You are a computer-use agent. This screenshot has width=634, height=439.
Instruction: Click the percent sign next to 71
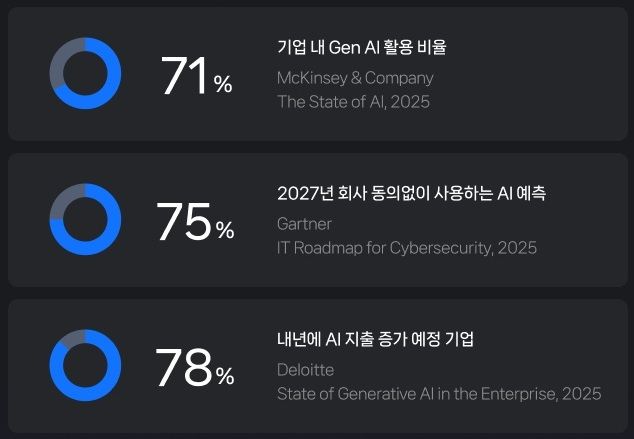point(223,87)
